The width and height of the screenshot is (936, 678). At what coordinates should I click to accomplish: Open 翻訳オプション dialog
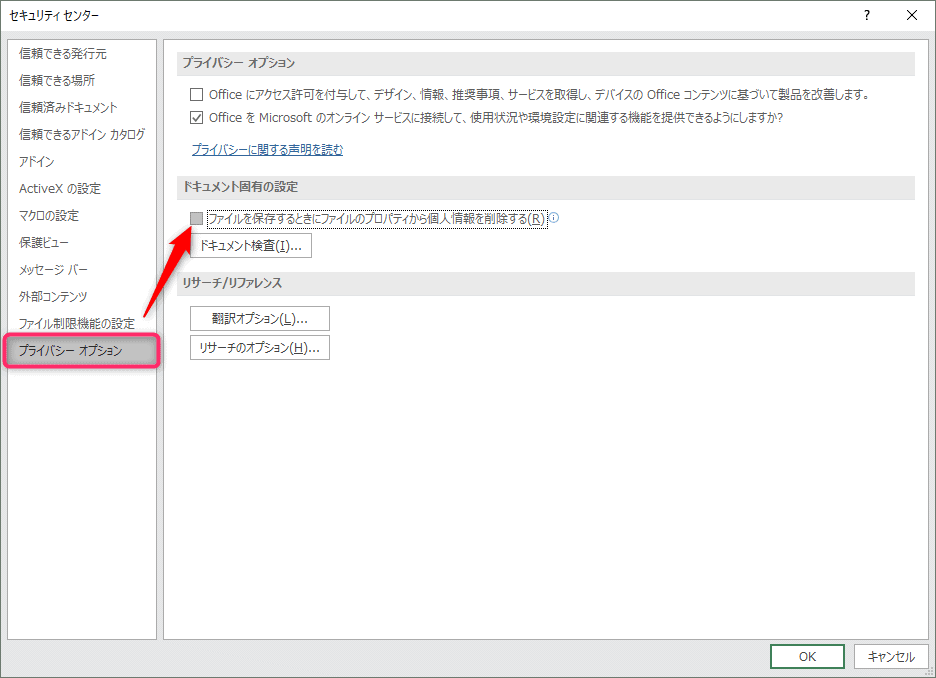pos(260,319)
